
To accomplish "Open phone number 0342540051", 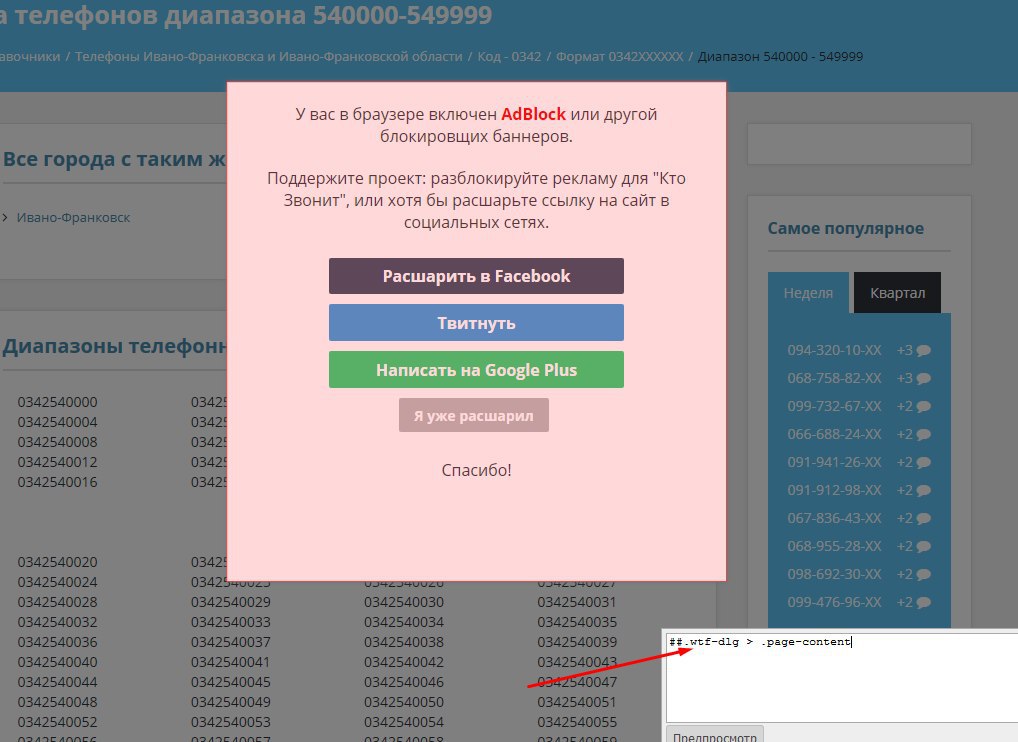I will pyautogui.click(x=577, y=702).
